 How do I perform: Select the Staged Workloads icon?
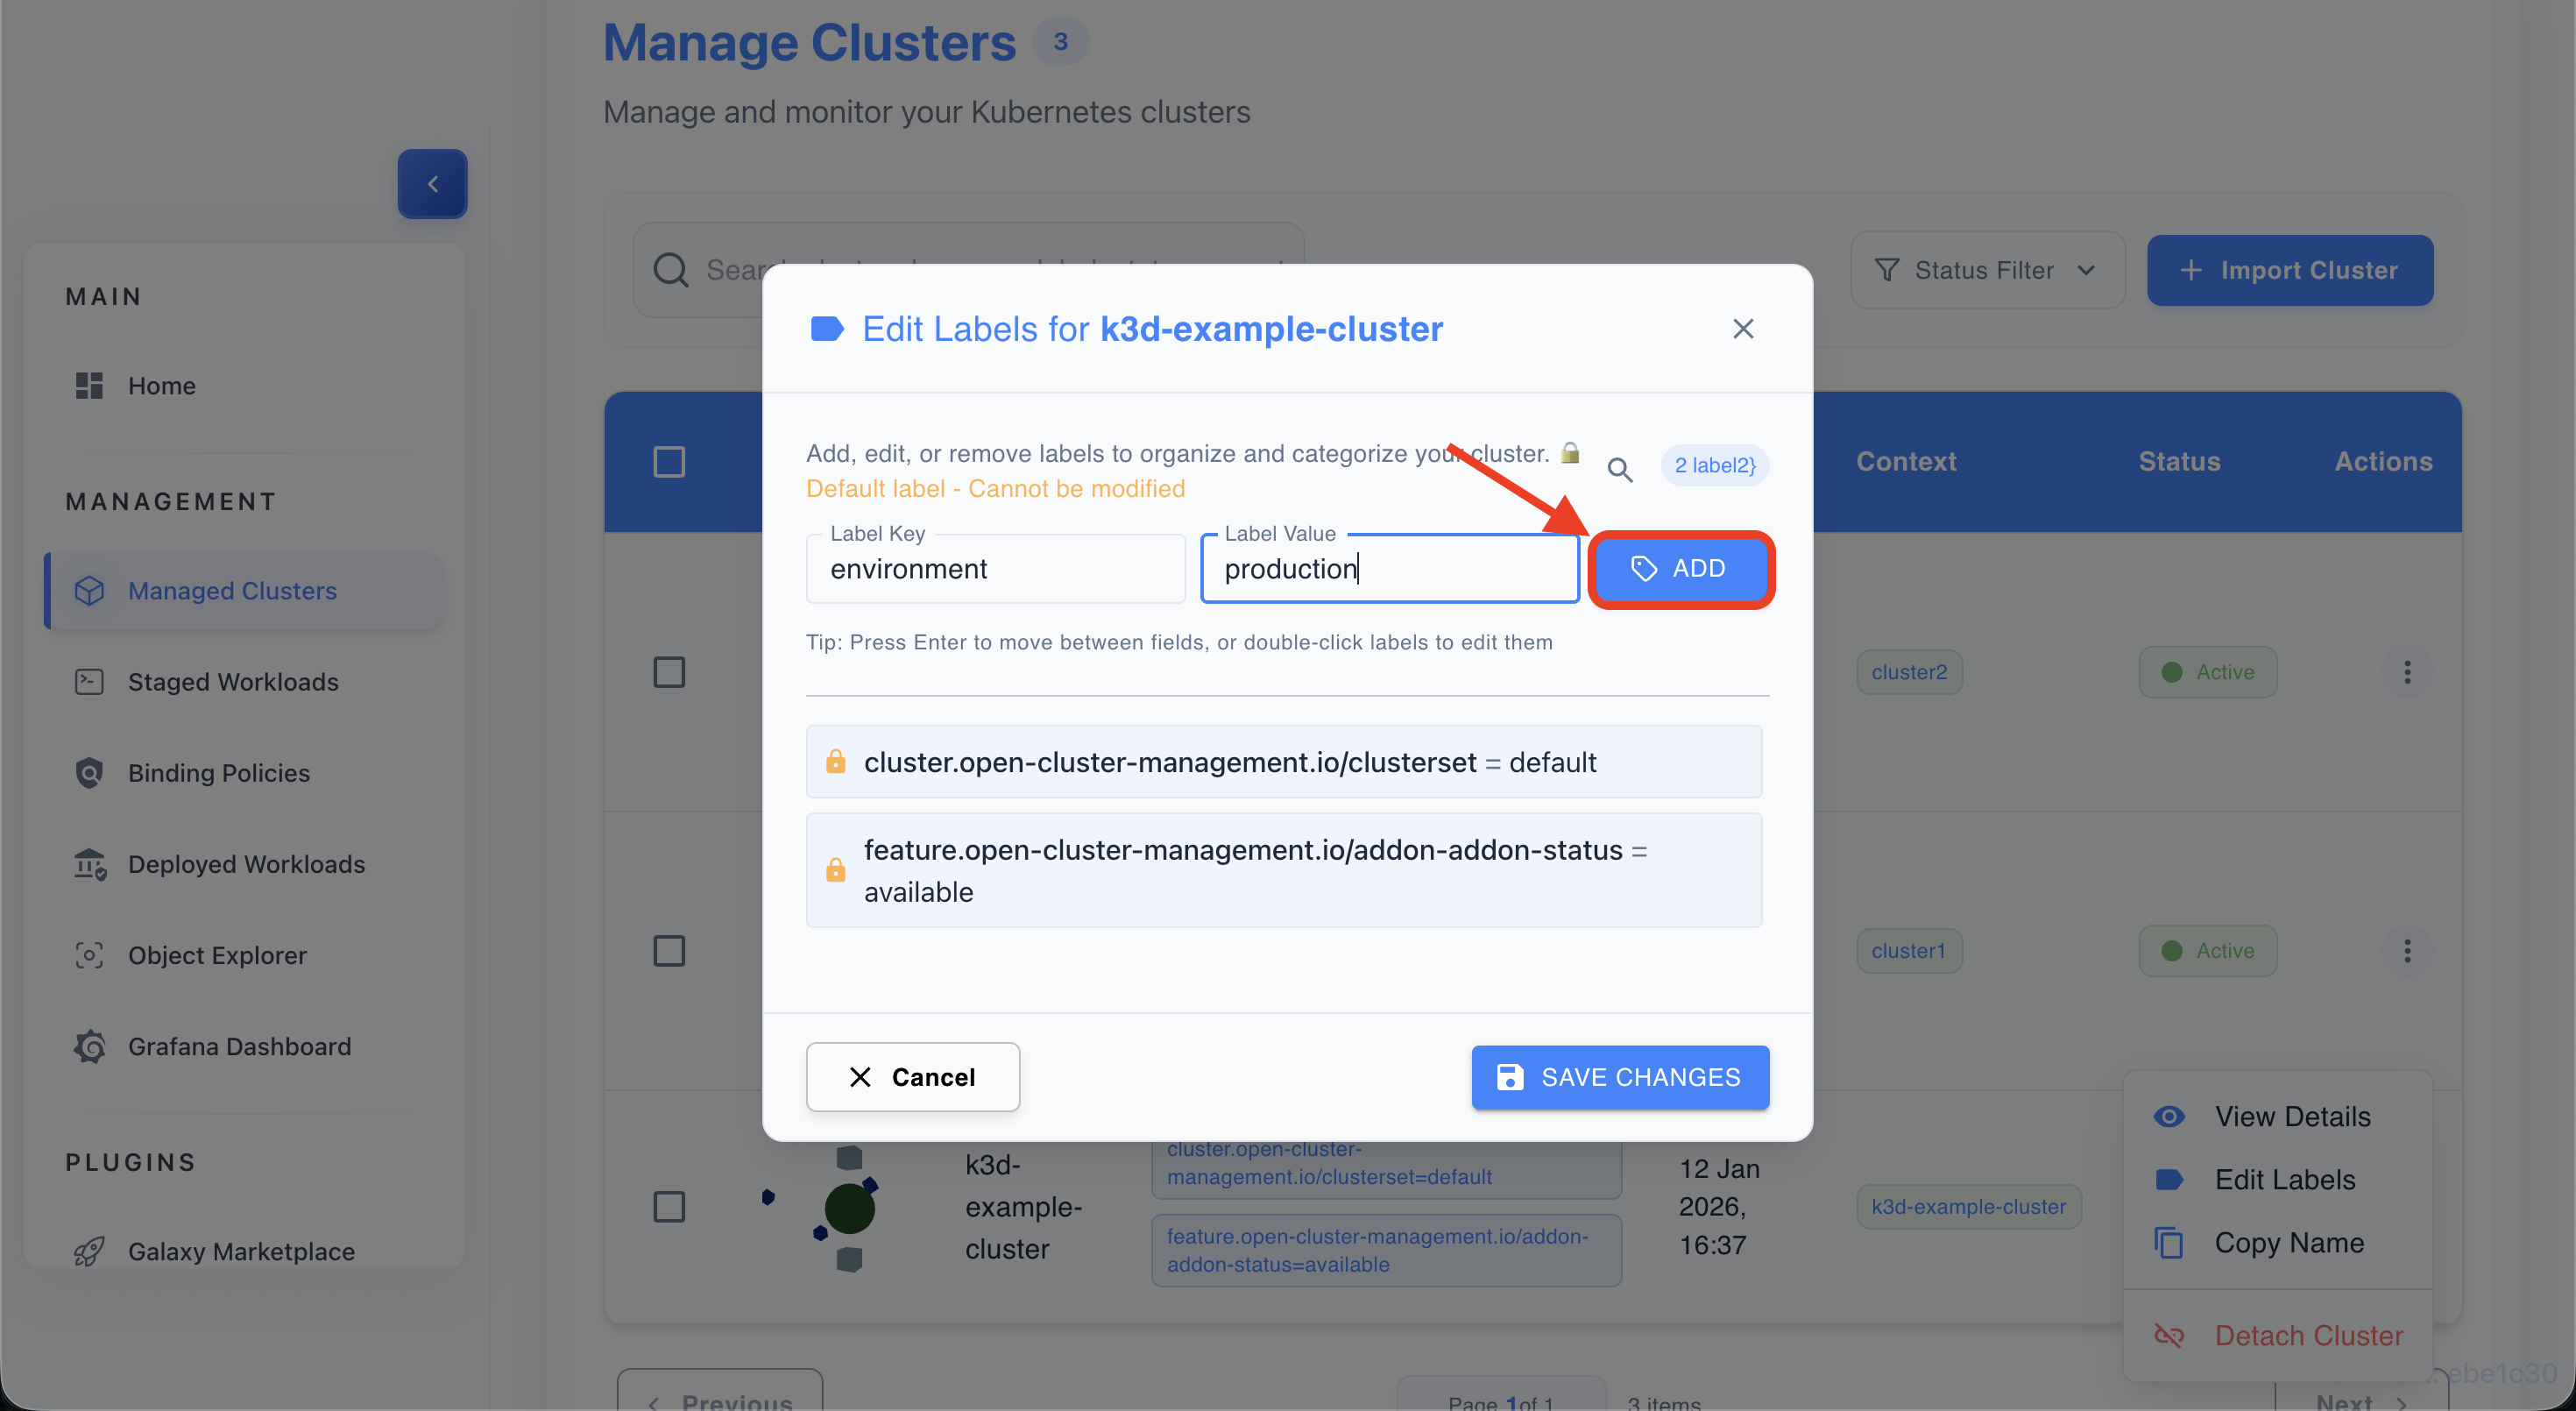[89, 681]
